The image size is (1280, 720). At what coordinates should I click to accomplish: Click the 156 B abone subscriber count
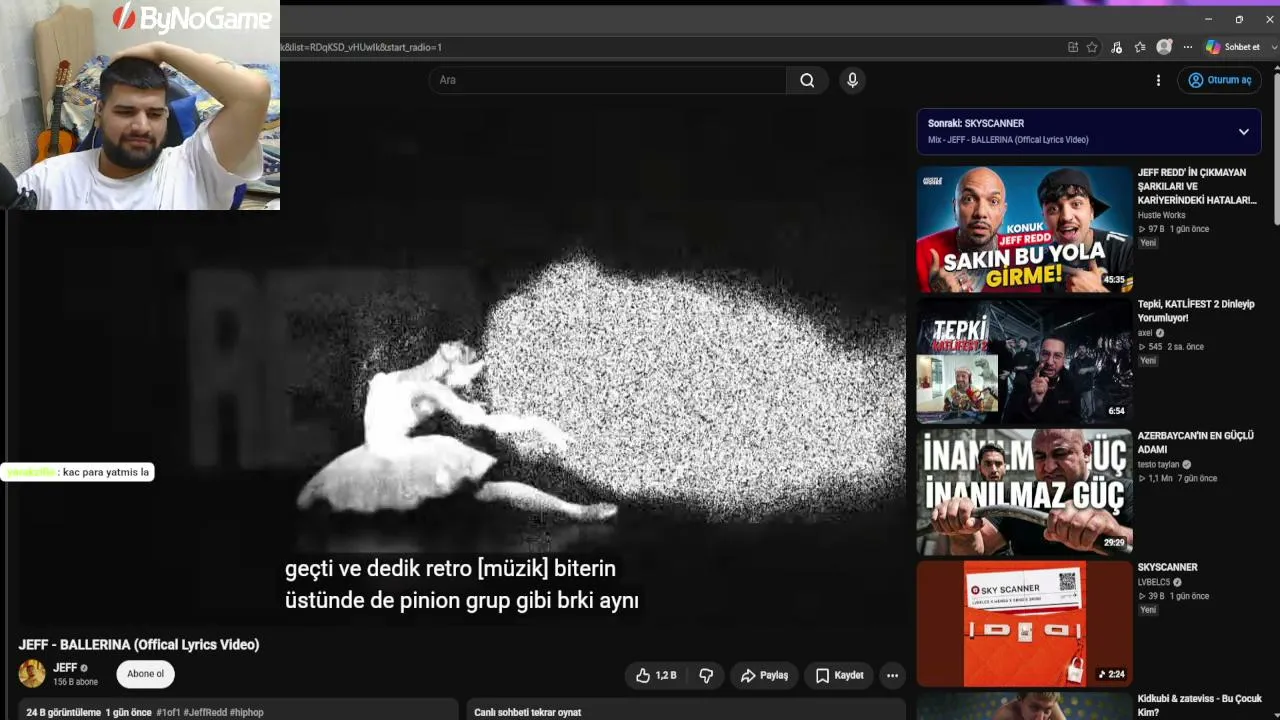click(75, 682)
